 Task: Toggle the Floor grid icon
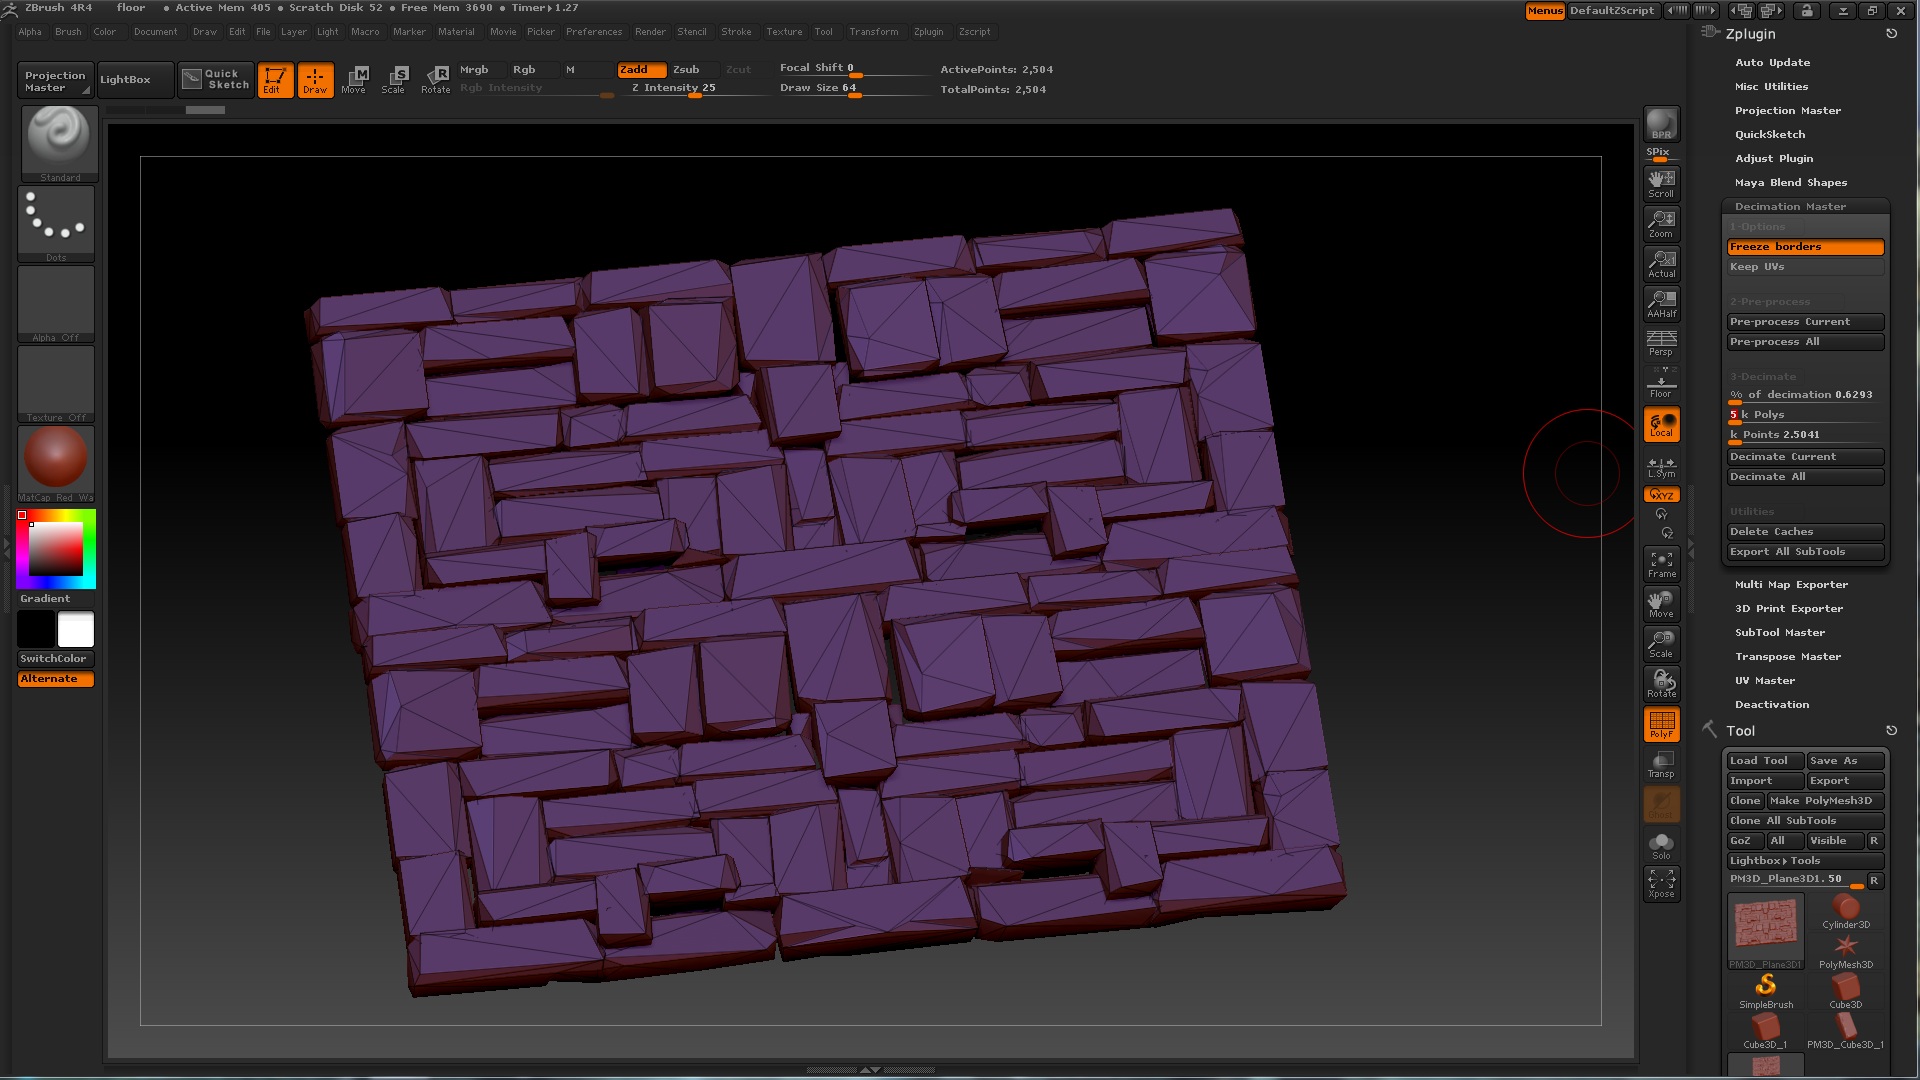(x=1661, y=384)
